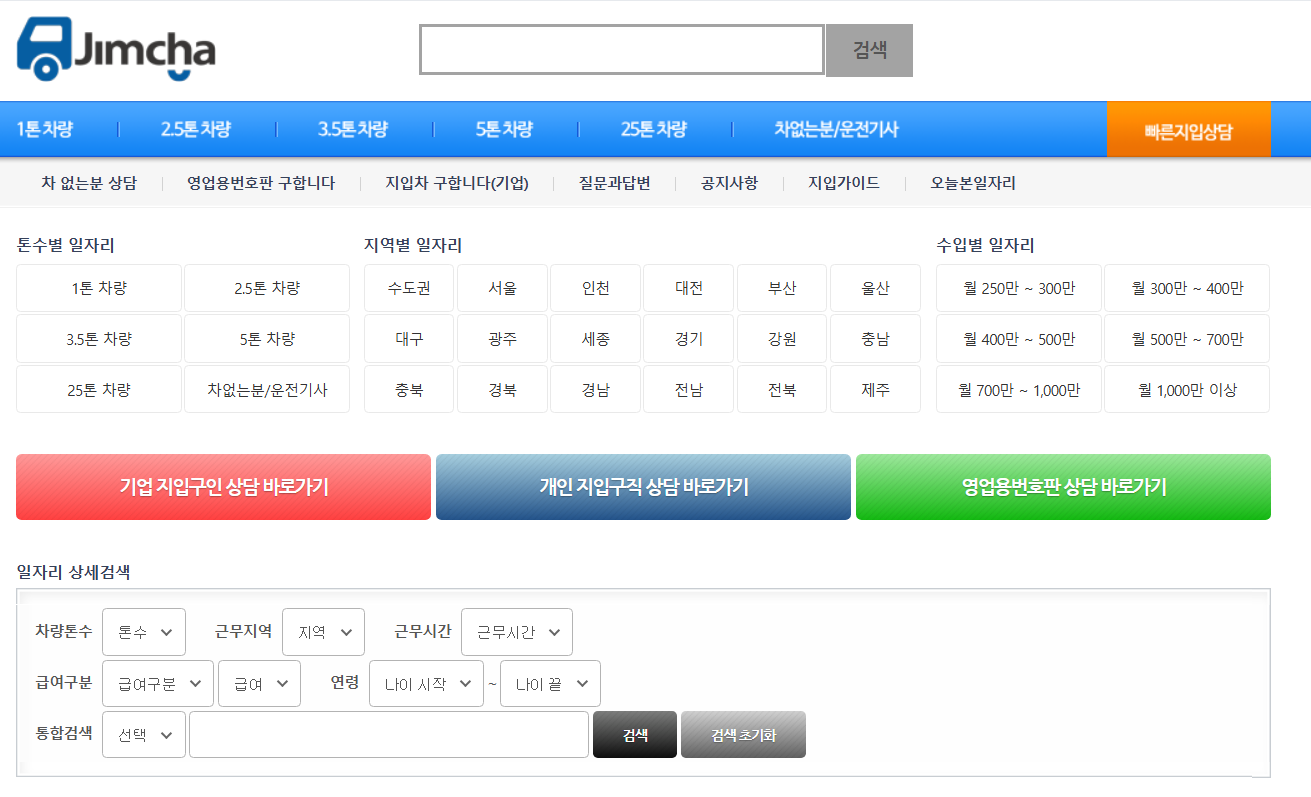
Task: Select 5톤 차량 under 톤수별 일자리
Action: tap(267, 339)
